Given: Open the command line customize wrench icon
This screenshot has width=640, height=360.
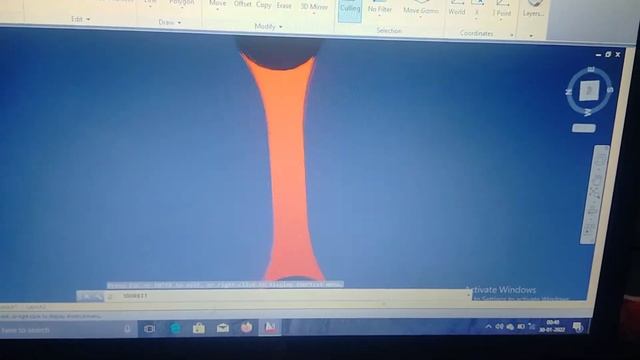Looking at the screenshot, I should (98, 297).
